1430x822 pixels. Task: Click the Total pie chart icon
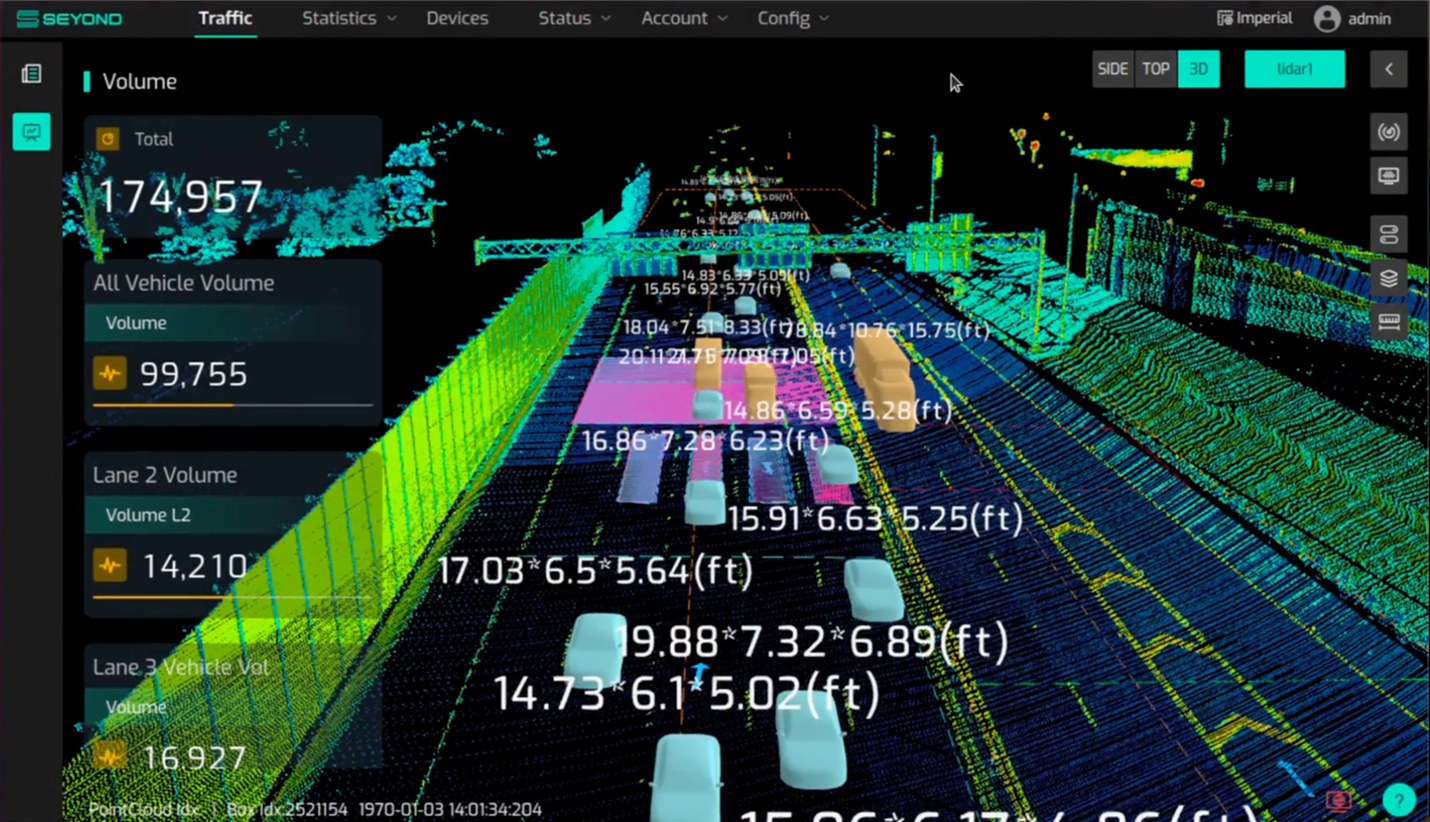coord(108,139)
